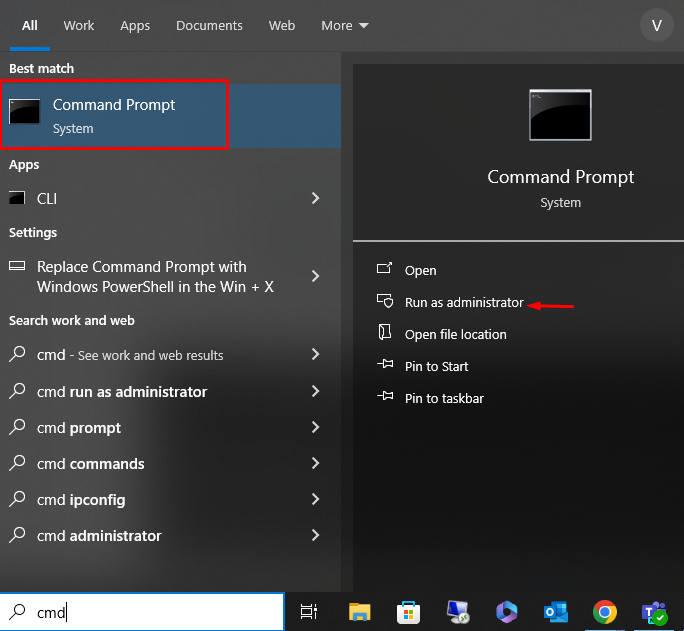
Task: Click the Open action icon
Action: [x=384, y=268]
